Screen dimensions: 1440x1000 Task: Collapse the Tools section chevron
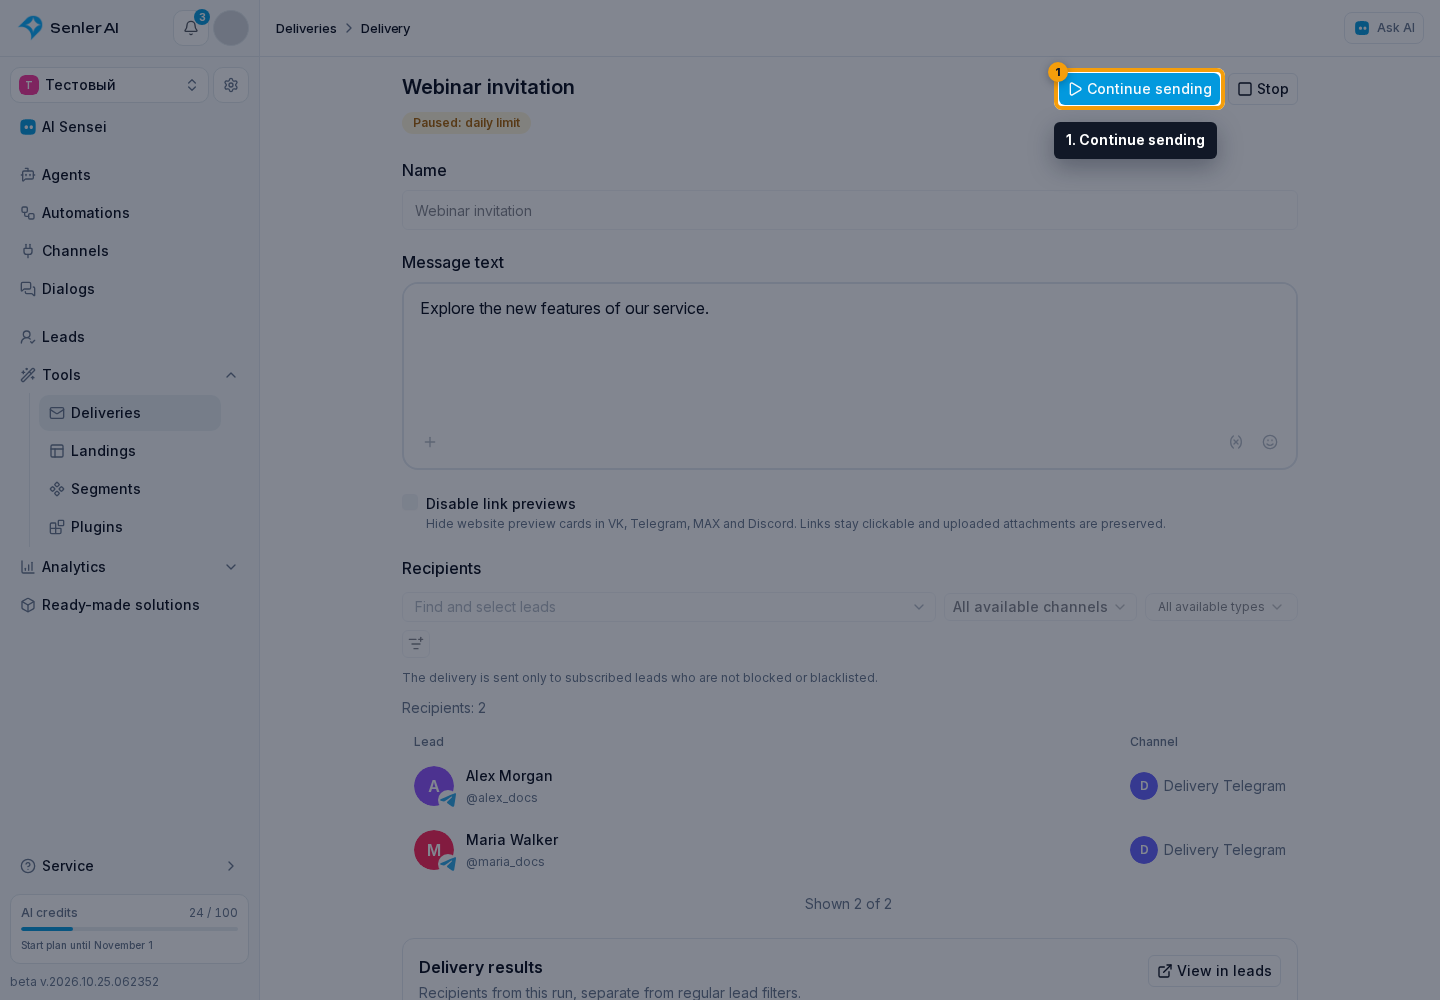pyautogui.click(x=231, y=375)
